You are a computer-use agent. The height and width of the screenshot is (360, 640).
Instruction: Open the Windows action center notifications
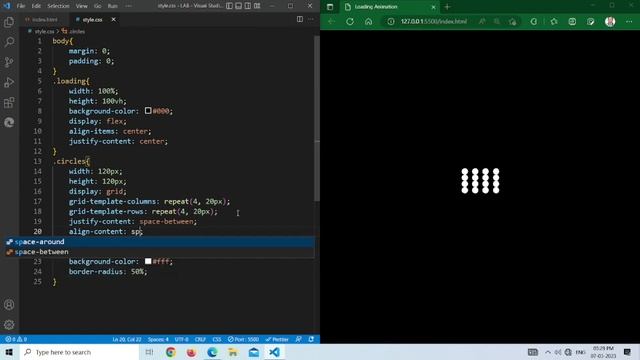point(627,352)
